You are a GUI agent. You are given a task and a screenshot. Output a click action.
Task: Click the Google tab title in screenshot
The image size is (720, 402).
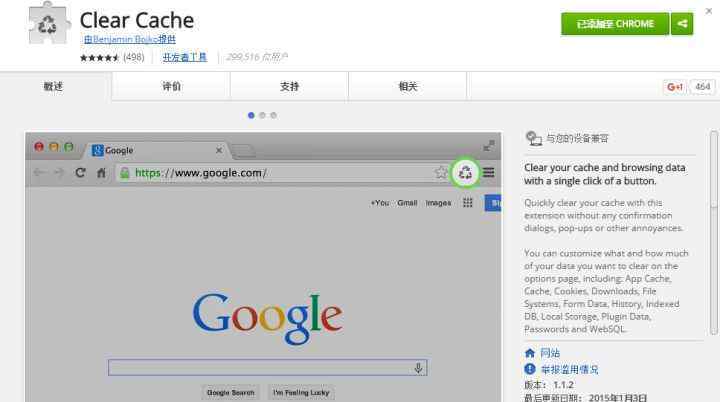point(119,150)
